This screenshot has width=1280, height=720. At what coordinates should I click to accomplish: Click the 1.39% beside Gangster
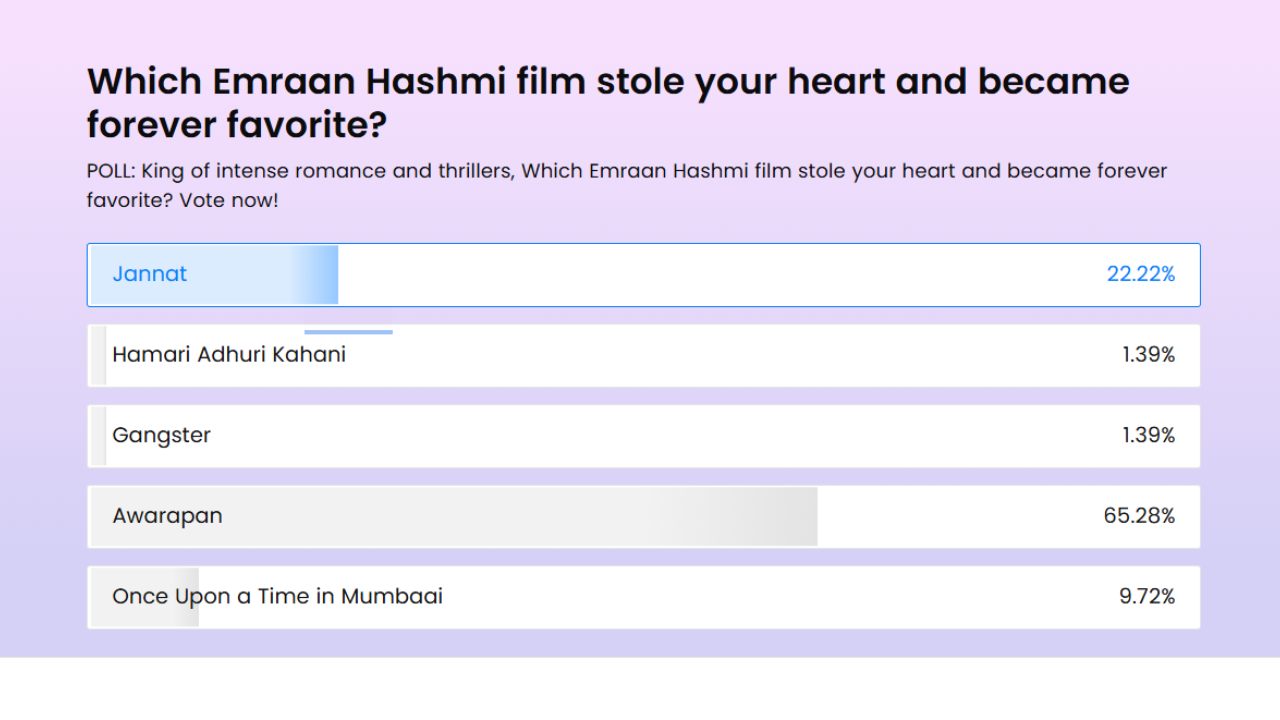(x=1148, y=436)
